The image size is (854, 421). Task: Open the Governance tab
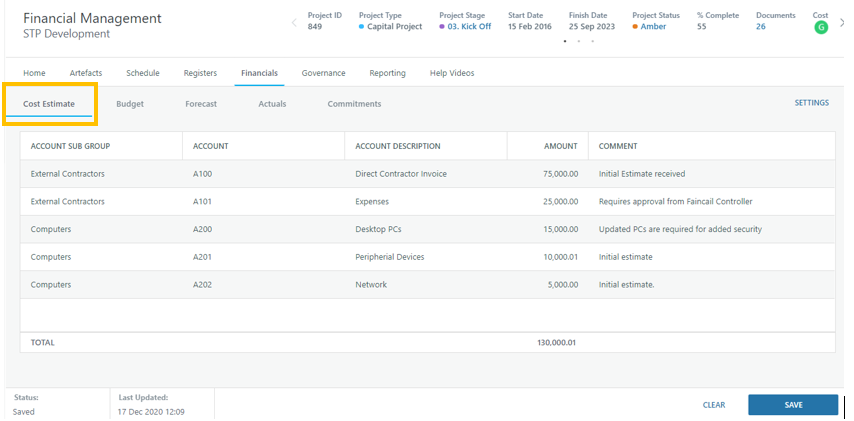[324, 73]
